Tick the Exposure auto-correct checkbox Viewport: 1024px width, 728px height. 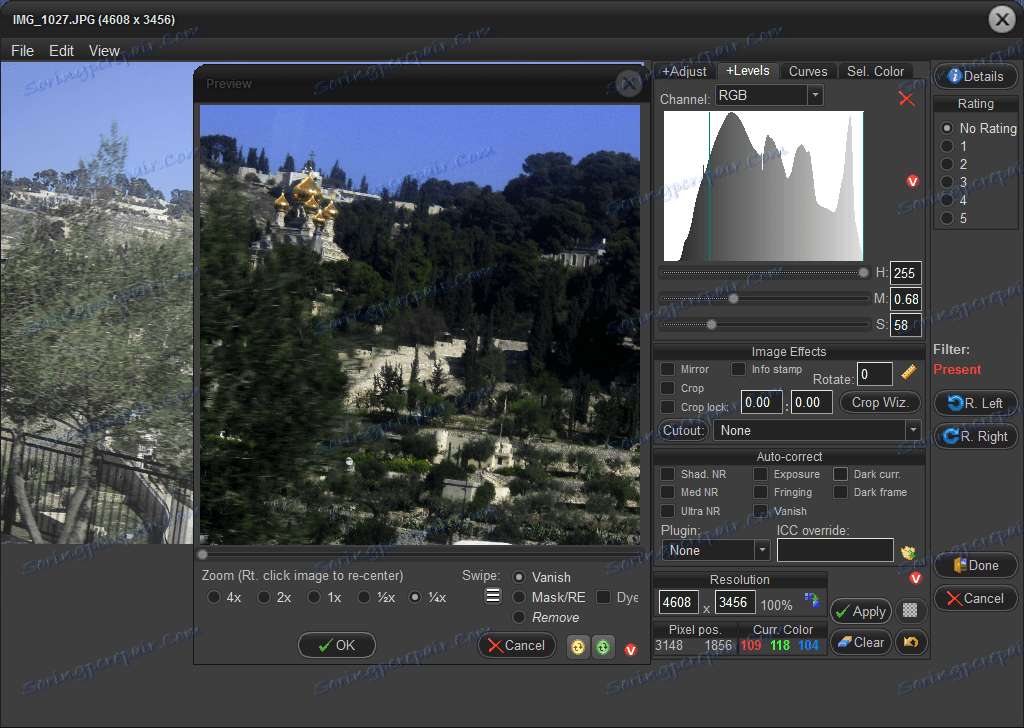click(x=761, y=474)
